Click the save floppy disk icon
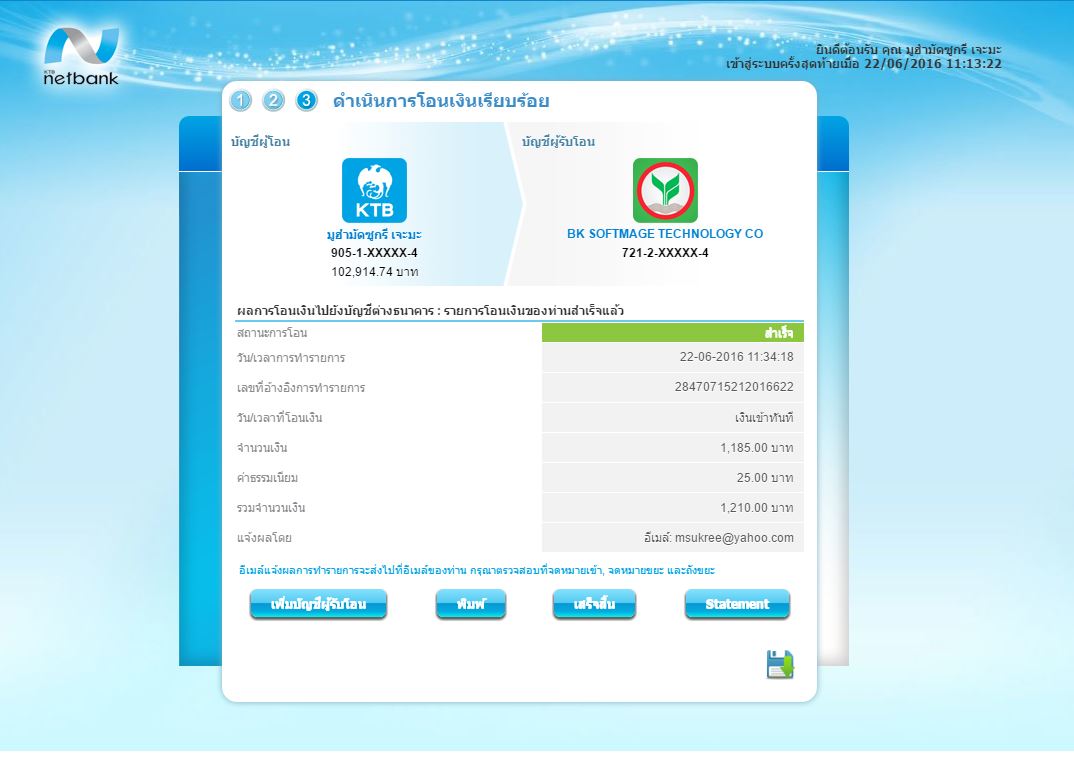Viewport: 1074px width, 760px height. [780, 664]
